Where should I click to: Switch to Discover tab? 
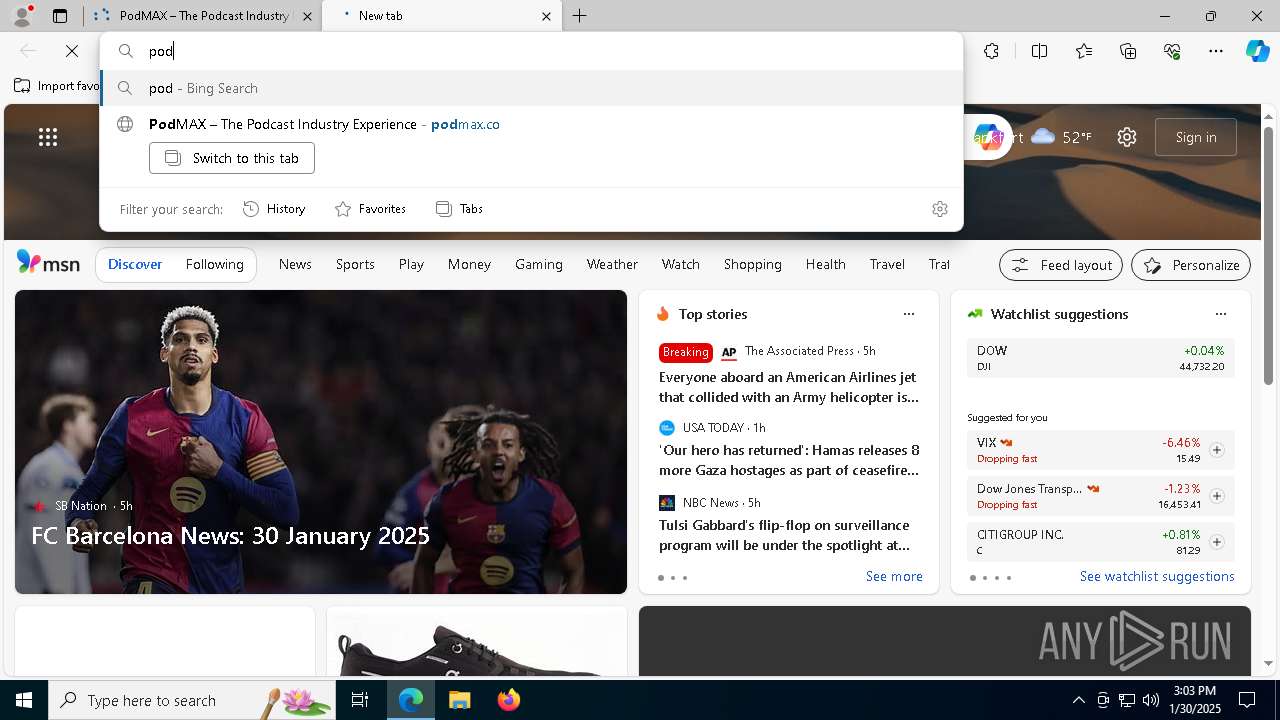point(135,264)
